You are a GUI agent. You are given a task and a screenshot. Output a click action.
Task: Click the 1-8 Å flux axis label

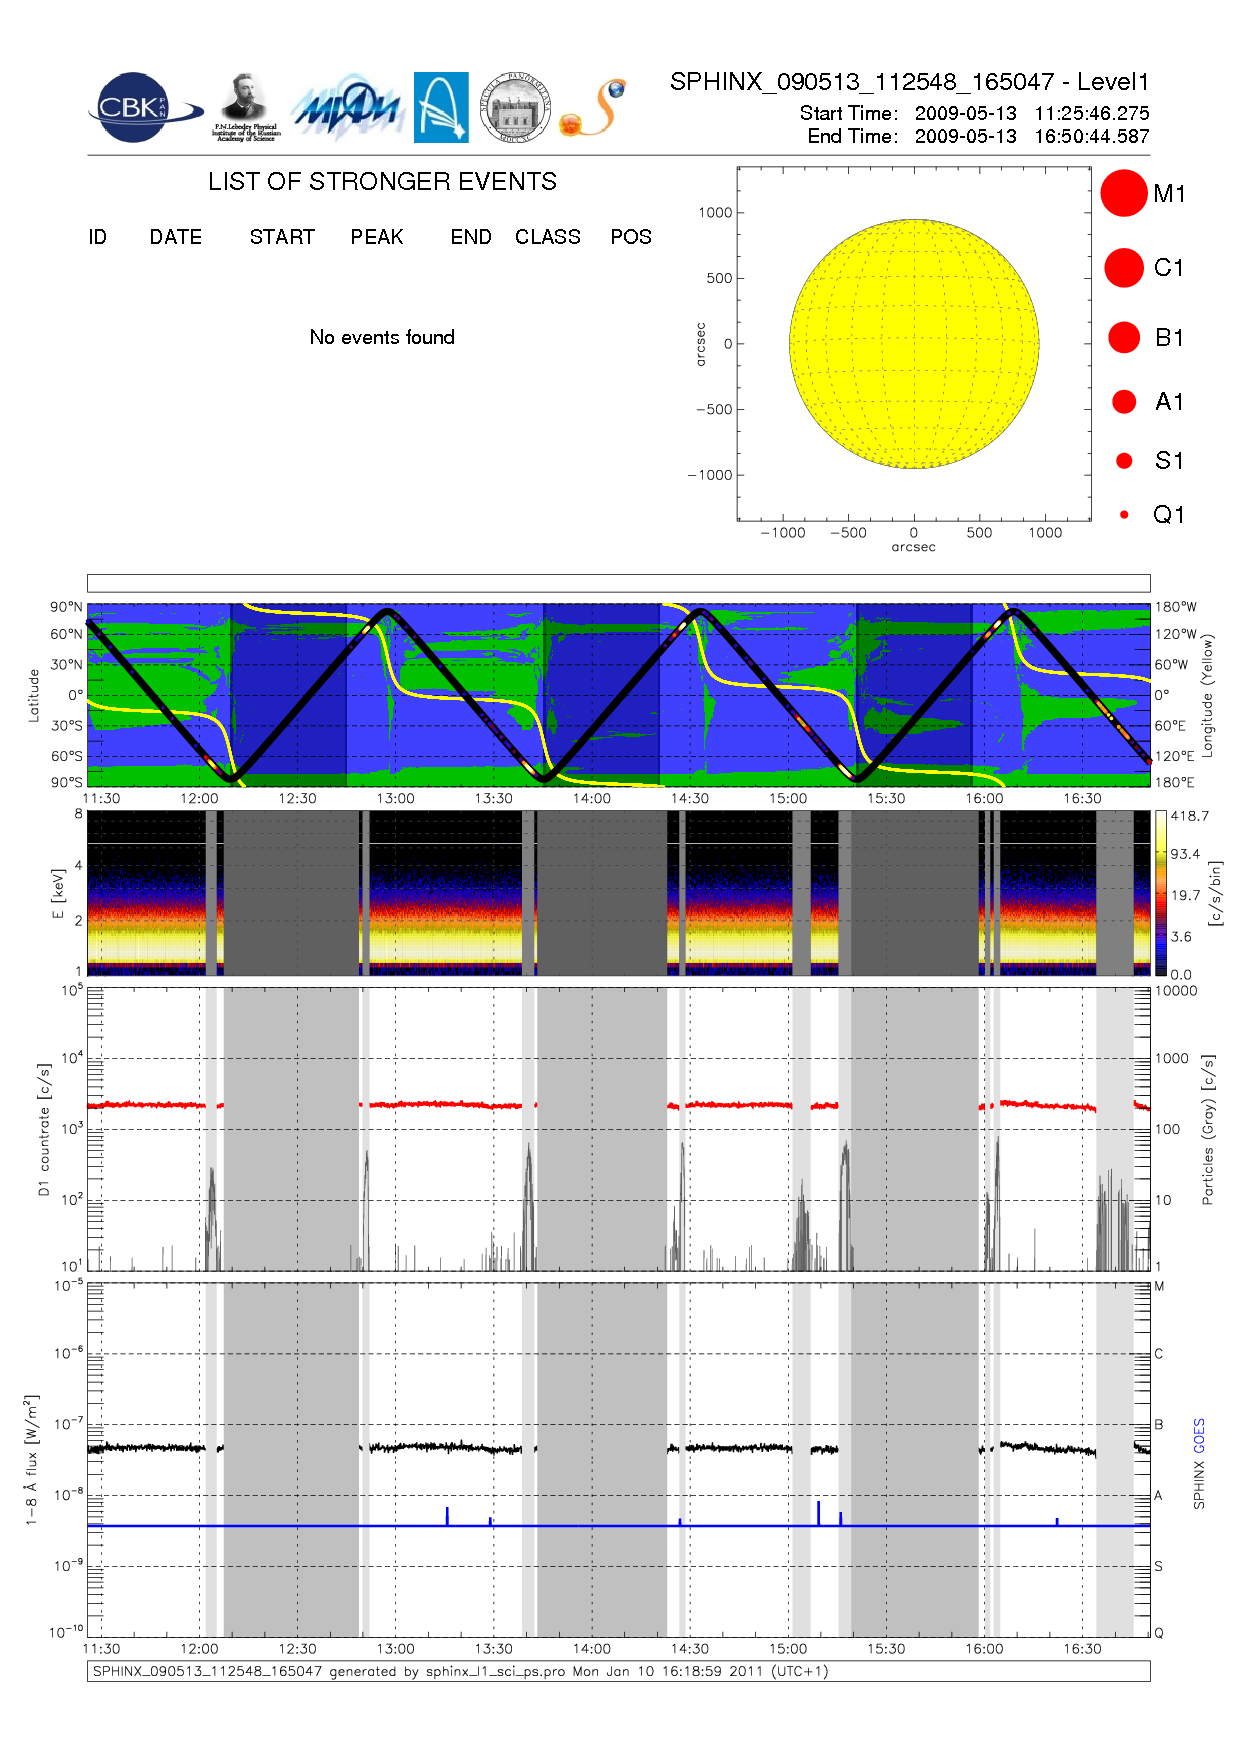(31, 1460)
